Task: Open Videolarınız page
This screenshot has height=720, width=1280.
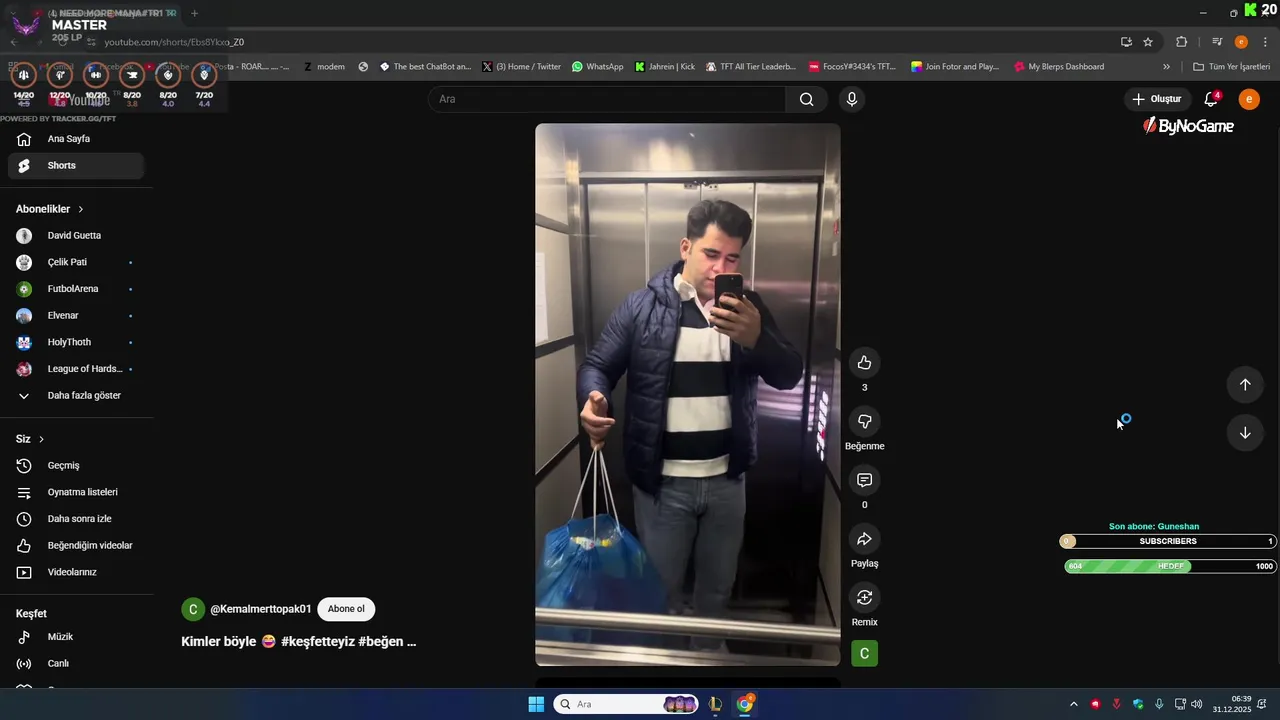Action: coord(76,572)
